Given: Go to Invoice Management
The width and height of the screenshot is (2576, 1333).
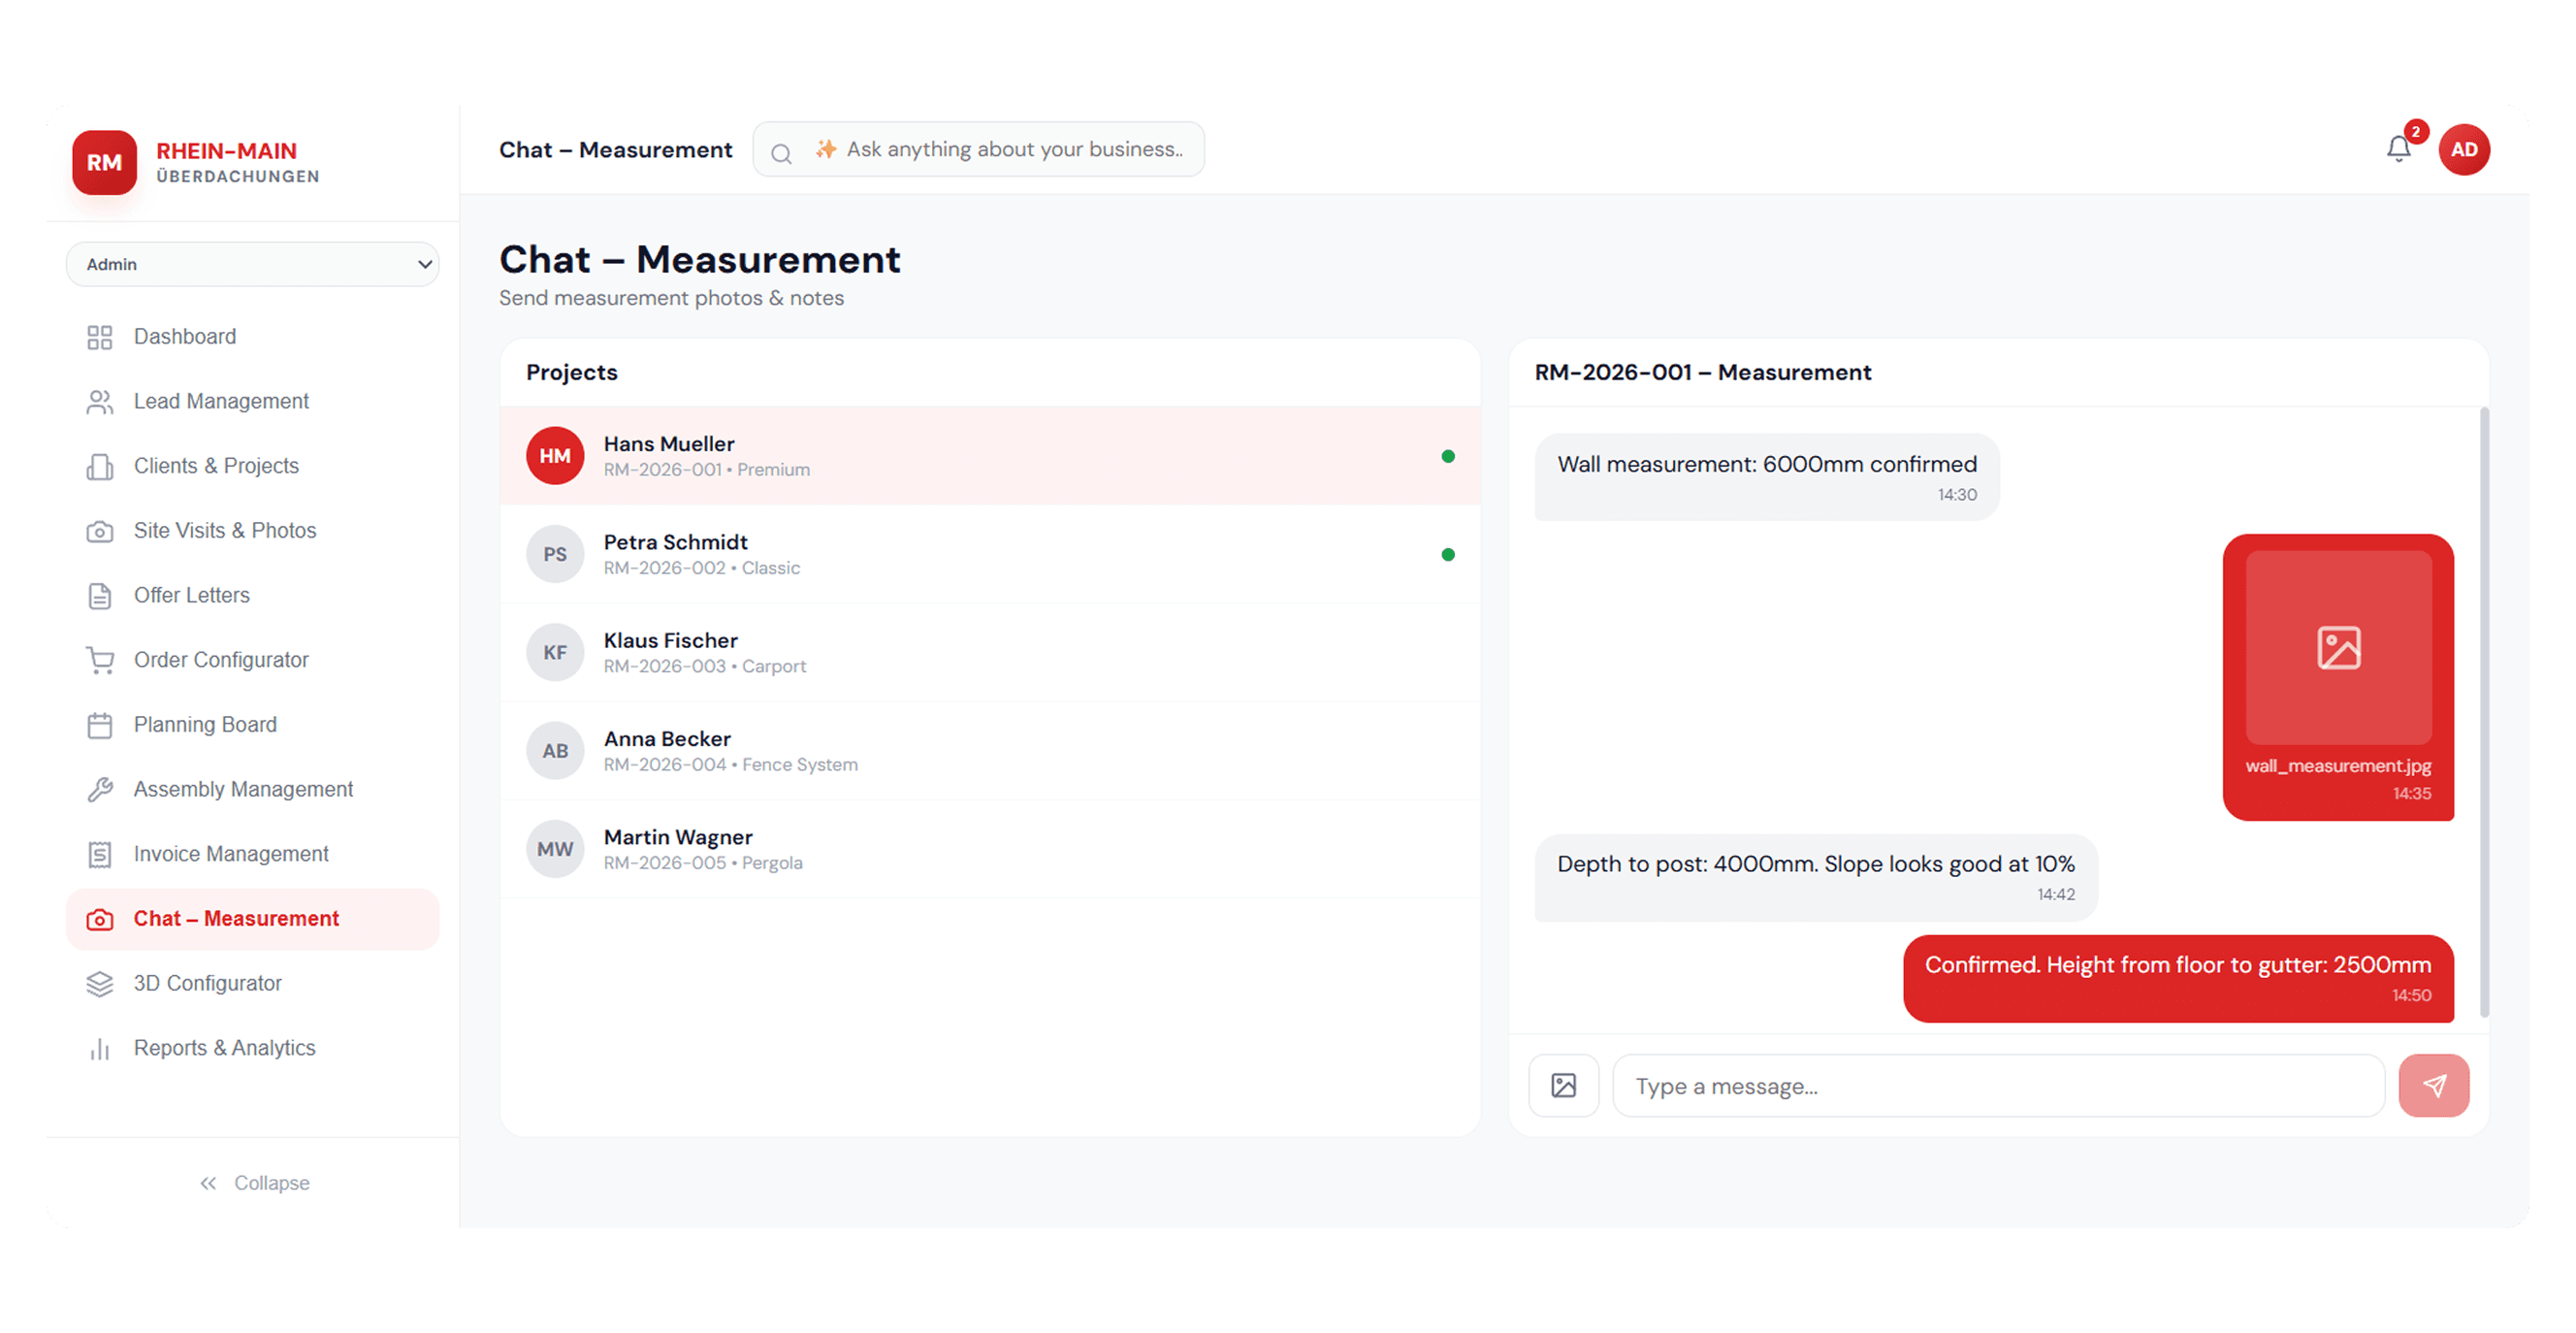Looking at the screenshot, I should click(252, 854).
